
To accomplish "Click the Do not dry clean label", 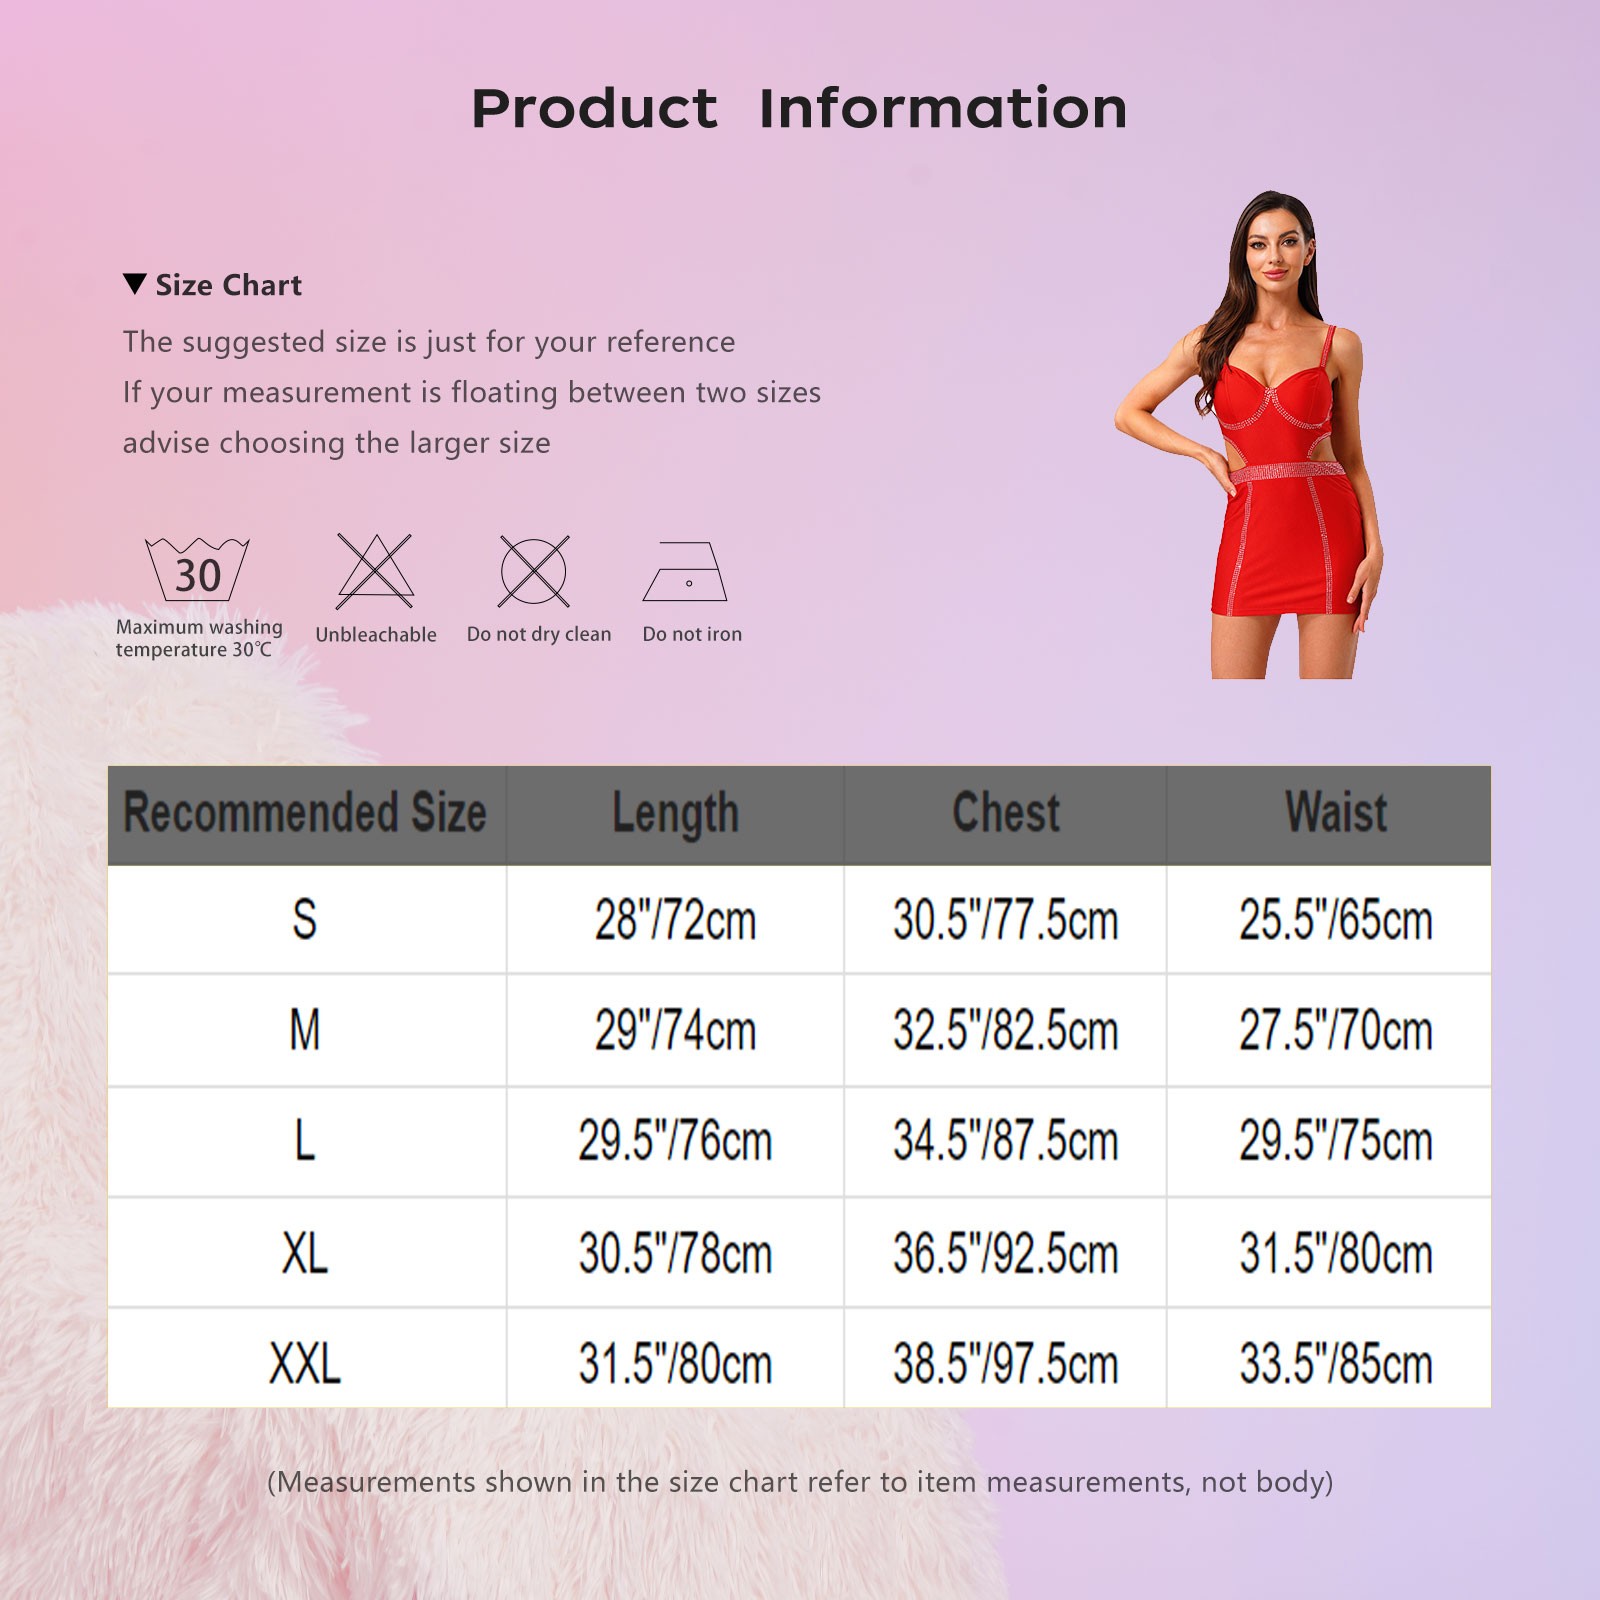I will click(x=539, y=634).
